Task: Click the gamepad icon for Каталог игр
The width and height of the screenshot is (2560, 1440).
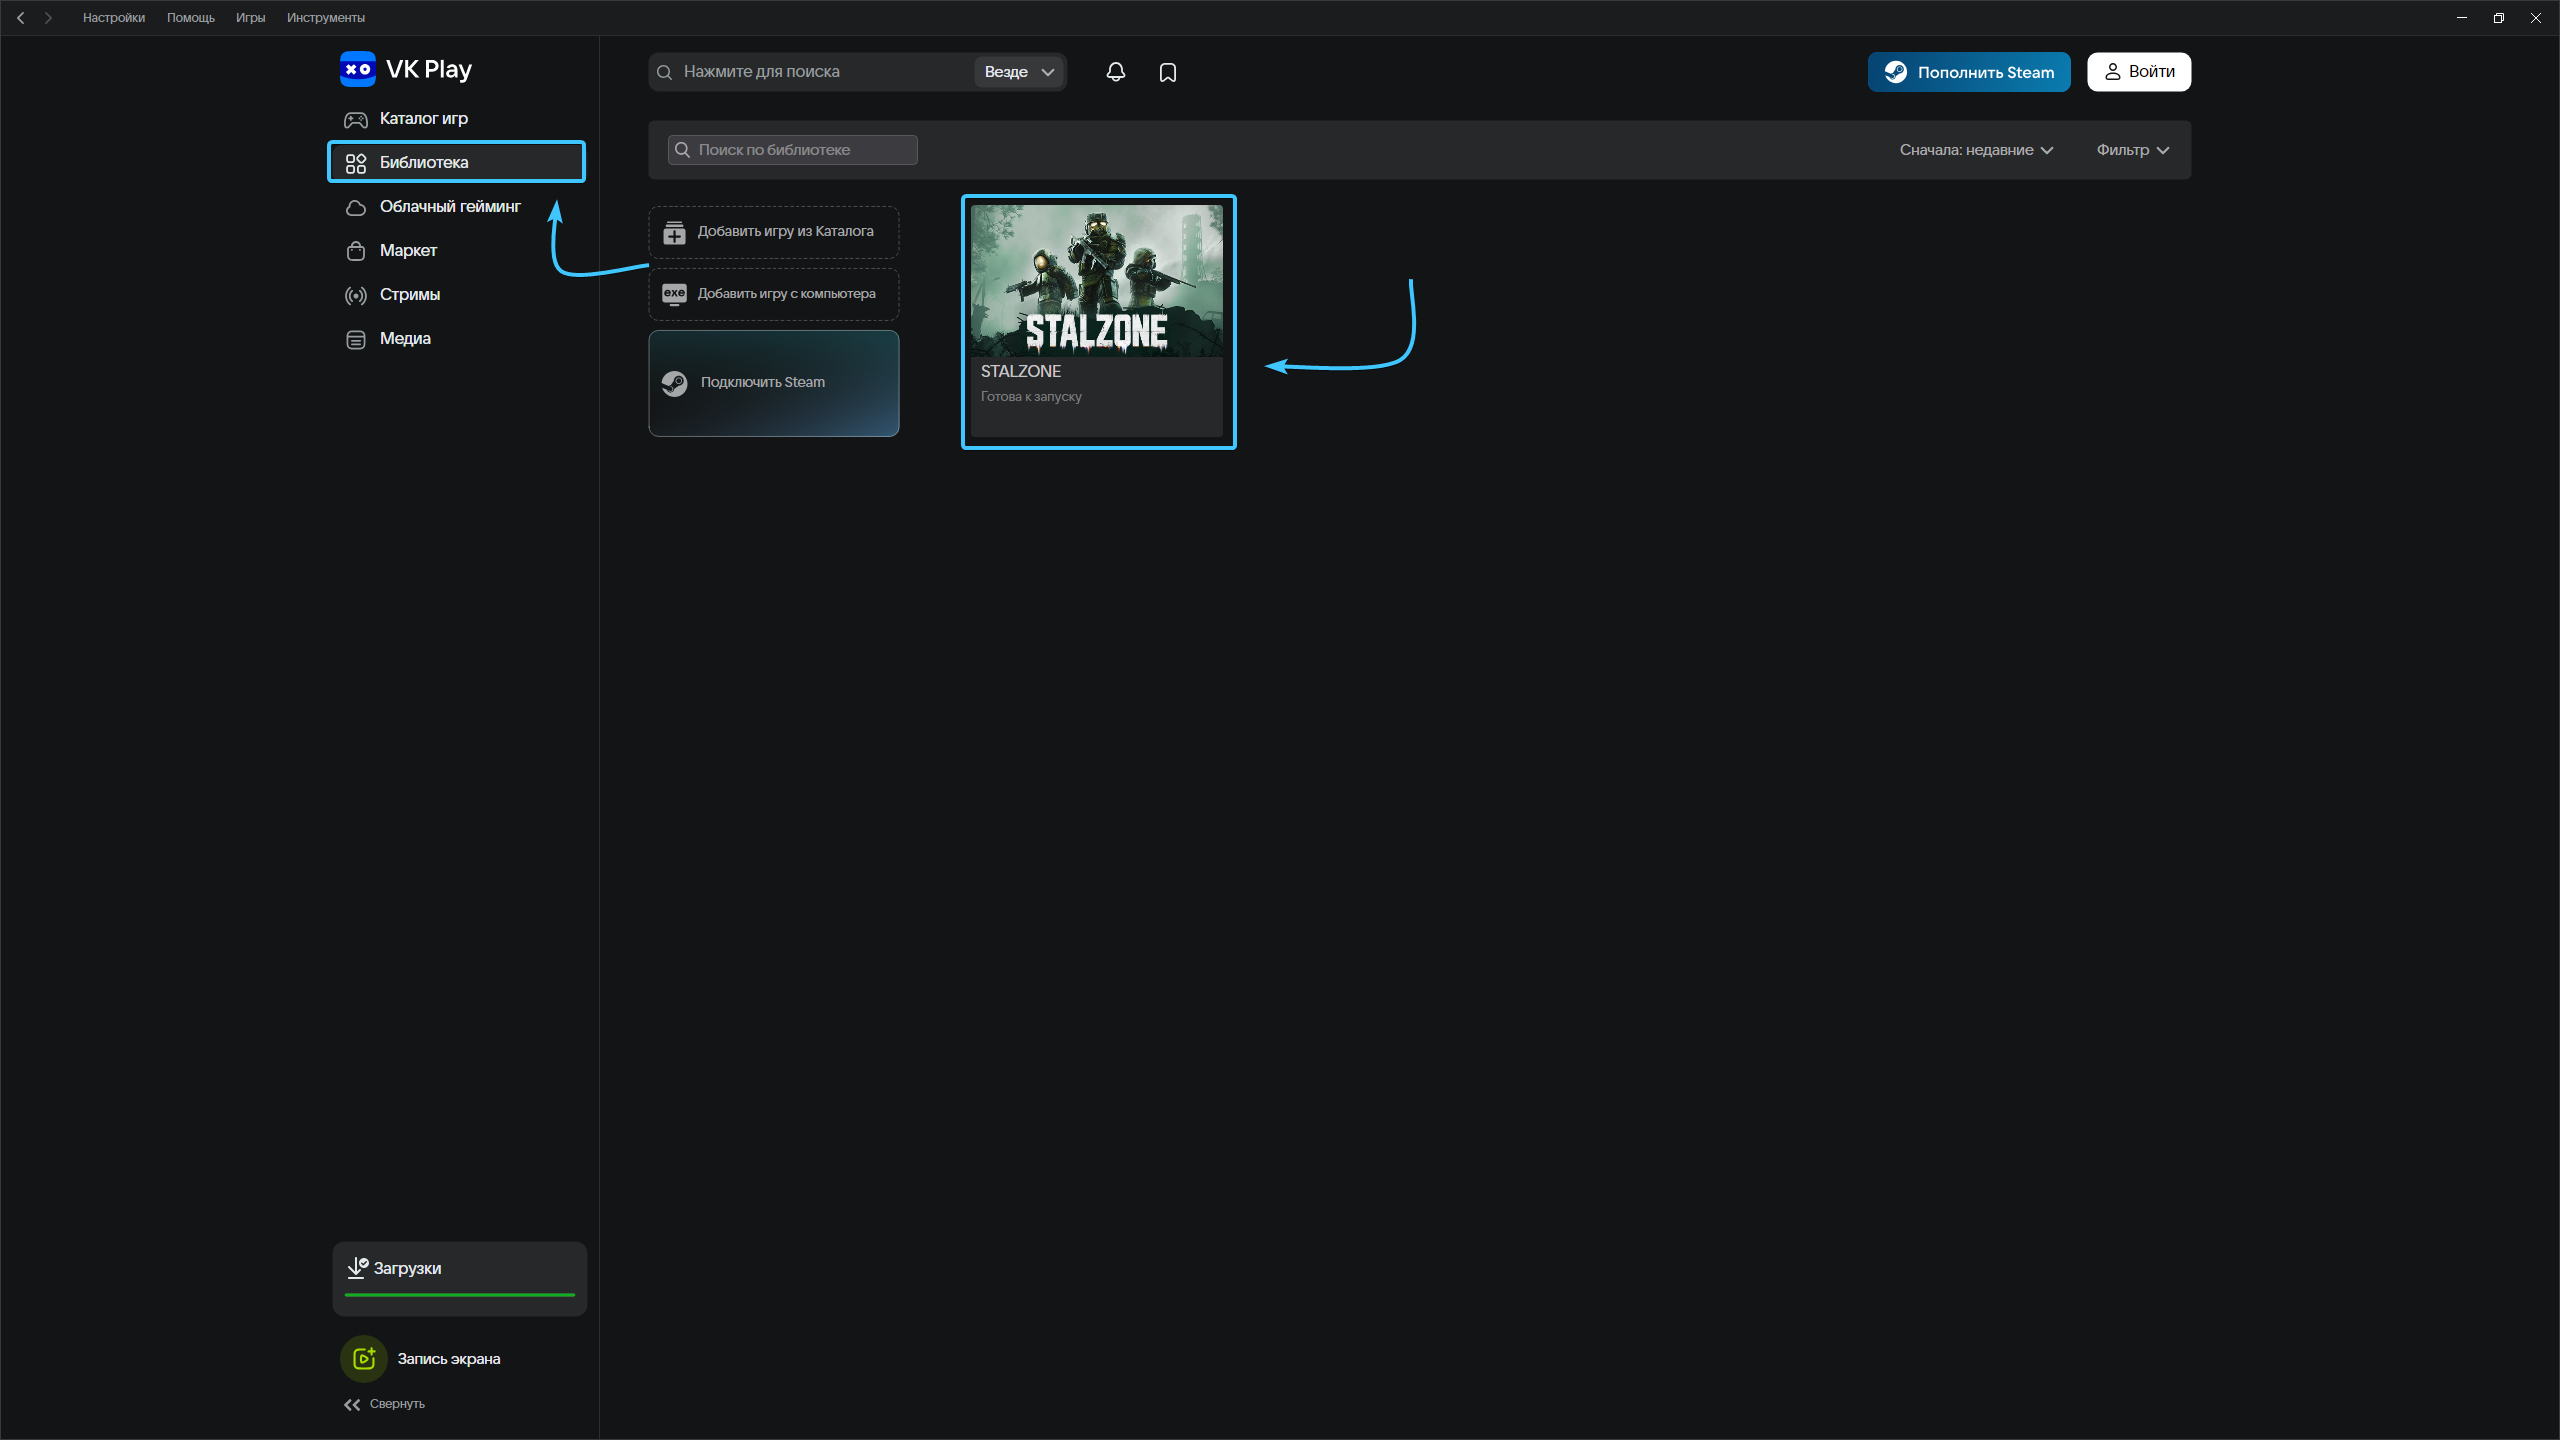Action: pos(356,120)
